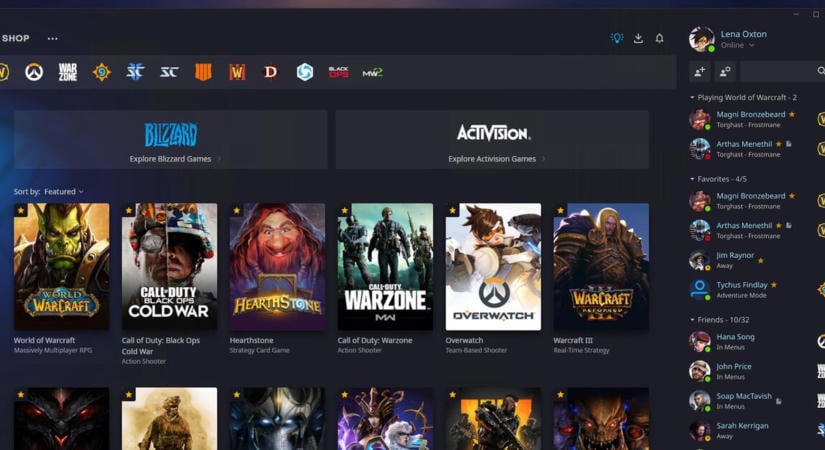Open the Black Ops Cold War cover art

tap(169, 267)
